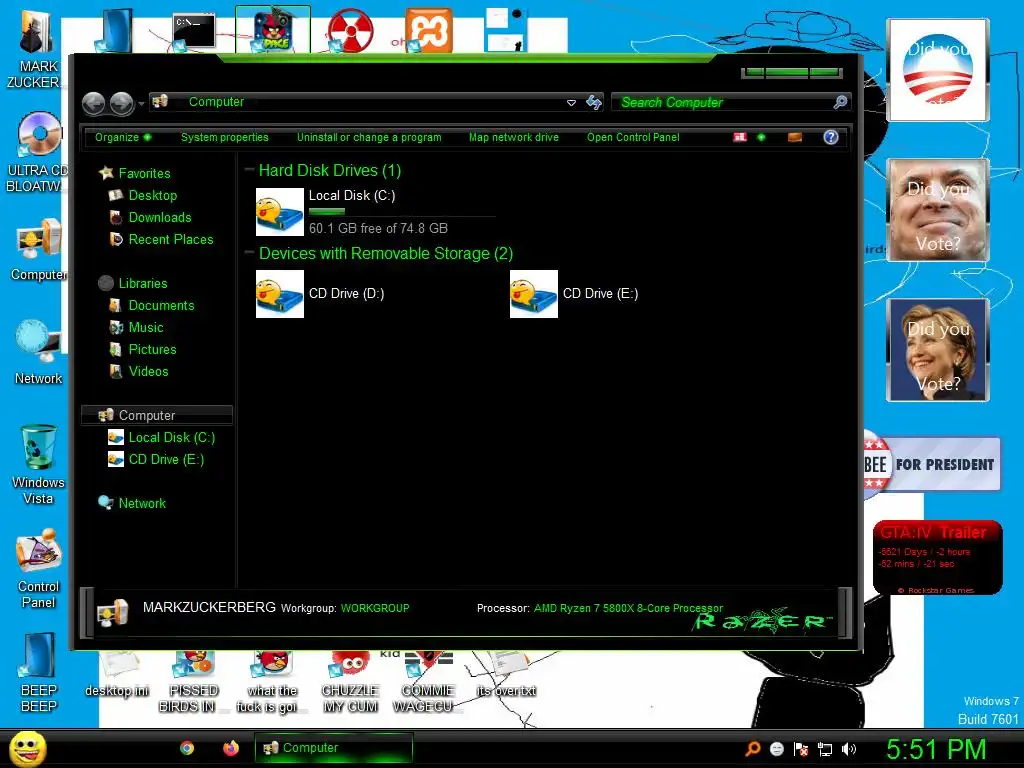This screenshot has width=1024, height=768.
Task: Go forward with the Forward arrow button
Action: point(121,103)
